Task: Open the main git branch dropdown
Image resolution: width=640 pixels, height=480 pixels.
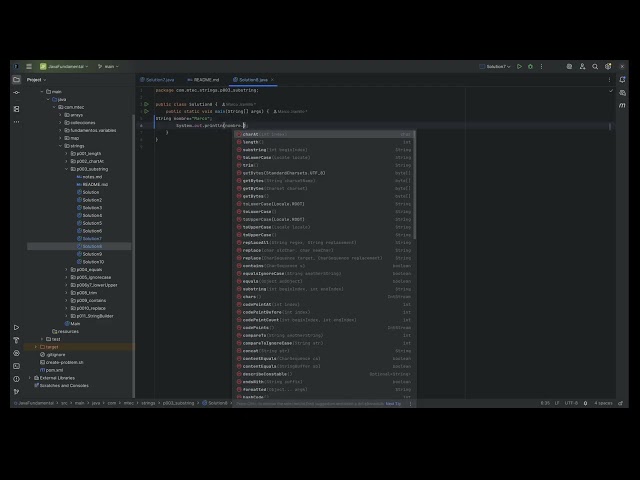Action: (108, 67)
